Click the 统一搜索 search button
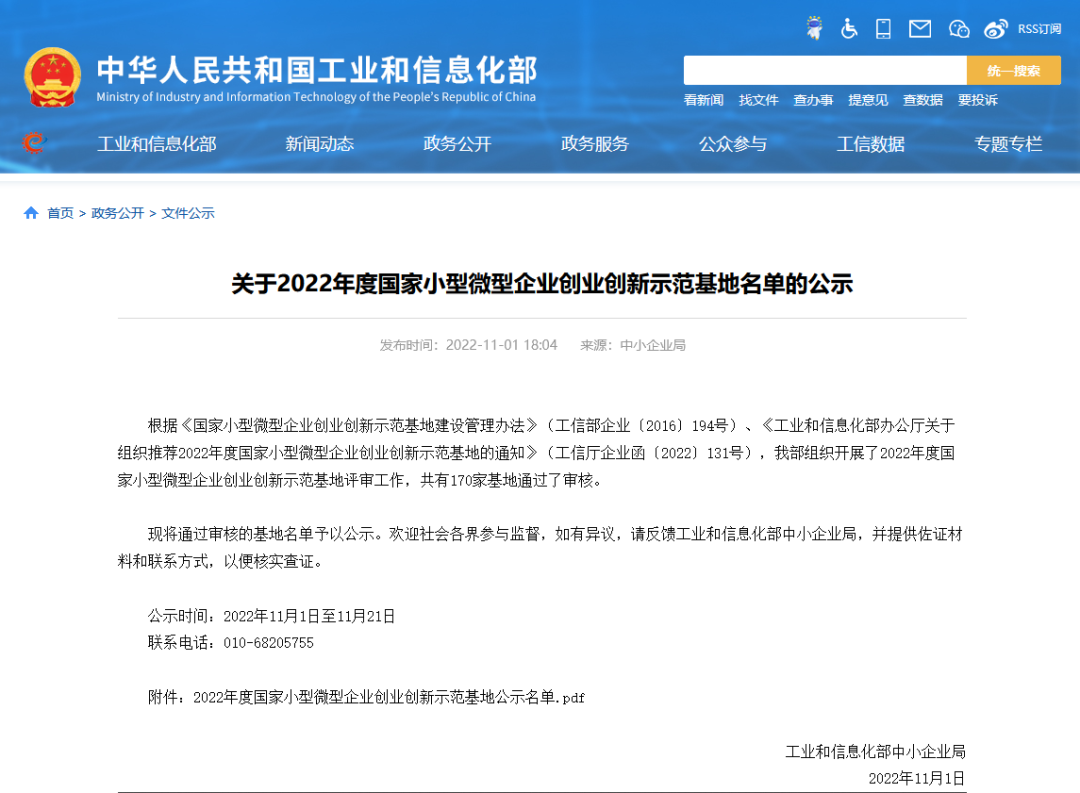The height and width of the screenshot is (793, 1080). point(1013,70)
